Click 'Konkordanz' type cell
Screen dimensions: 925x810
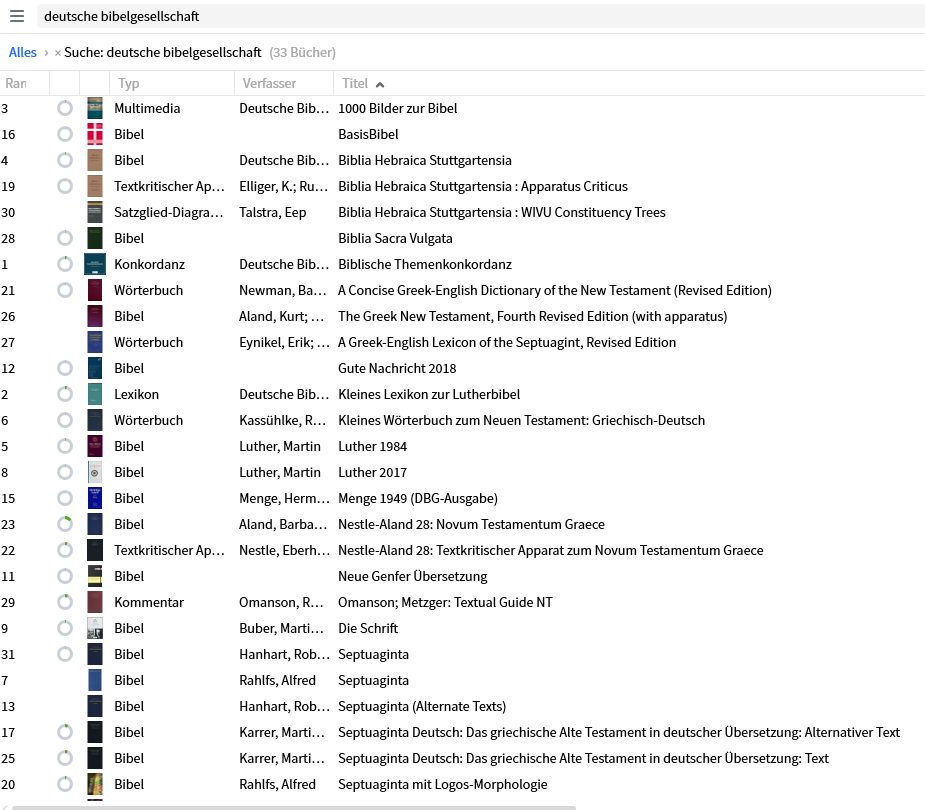click(x=149, y=264)
